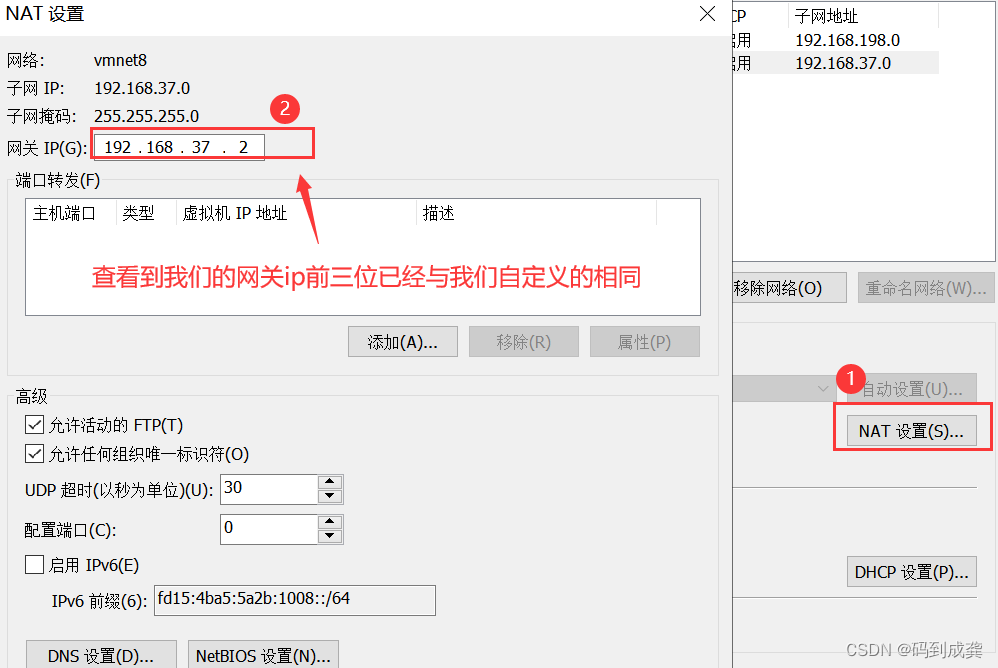
Task: Click inside the 网关 IP address field
Action: coord(178,145)
